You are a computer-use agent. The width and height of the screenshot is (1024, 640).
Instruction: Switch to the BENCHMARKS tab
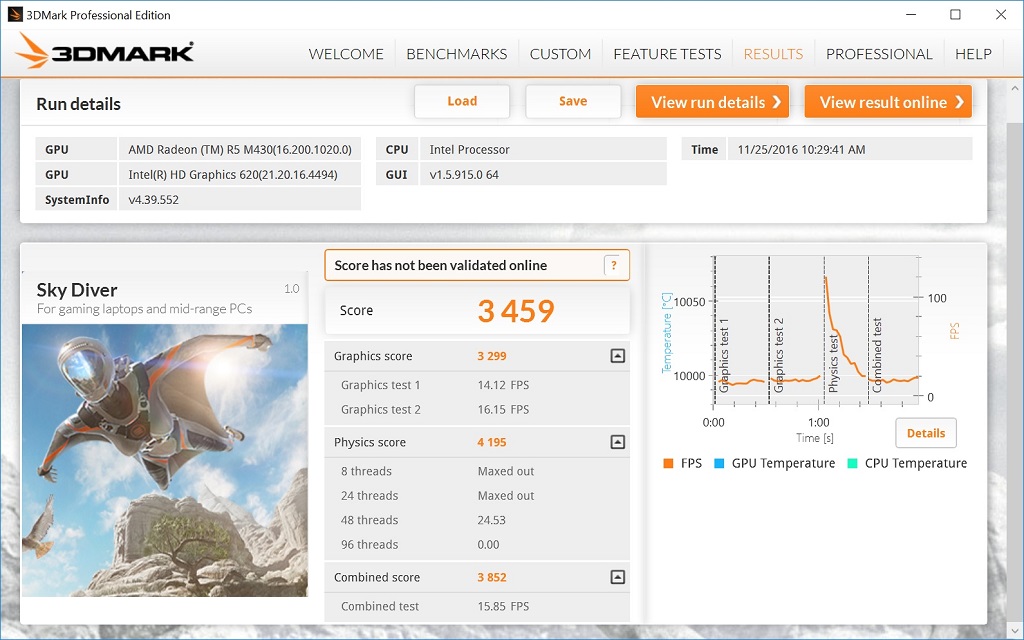click(456, 54)
